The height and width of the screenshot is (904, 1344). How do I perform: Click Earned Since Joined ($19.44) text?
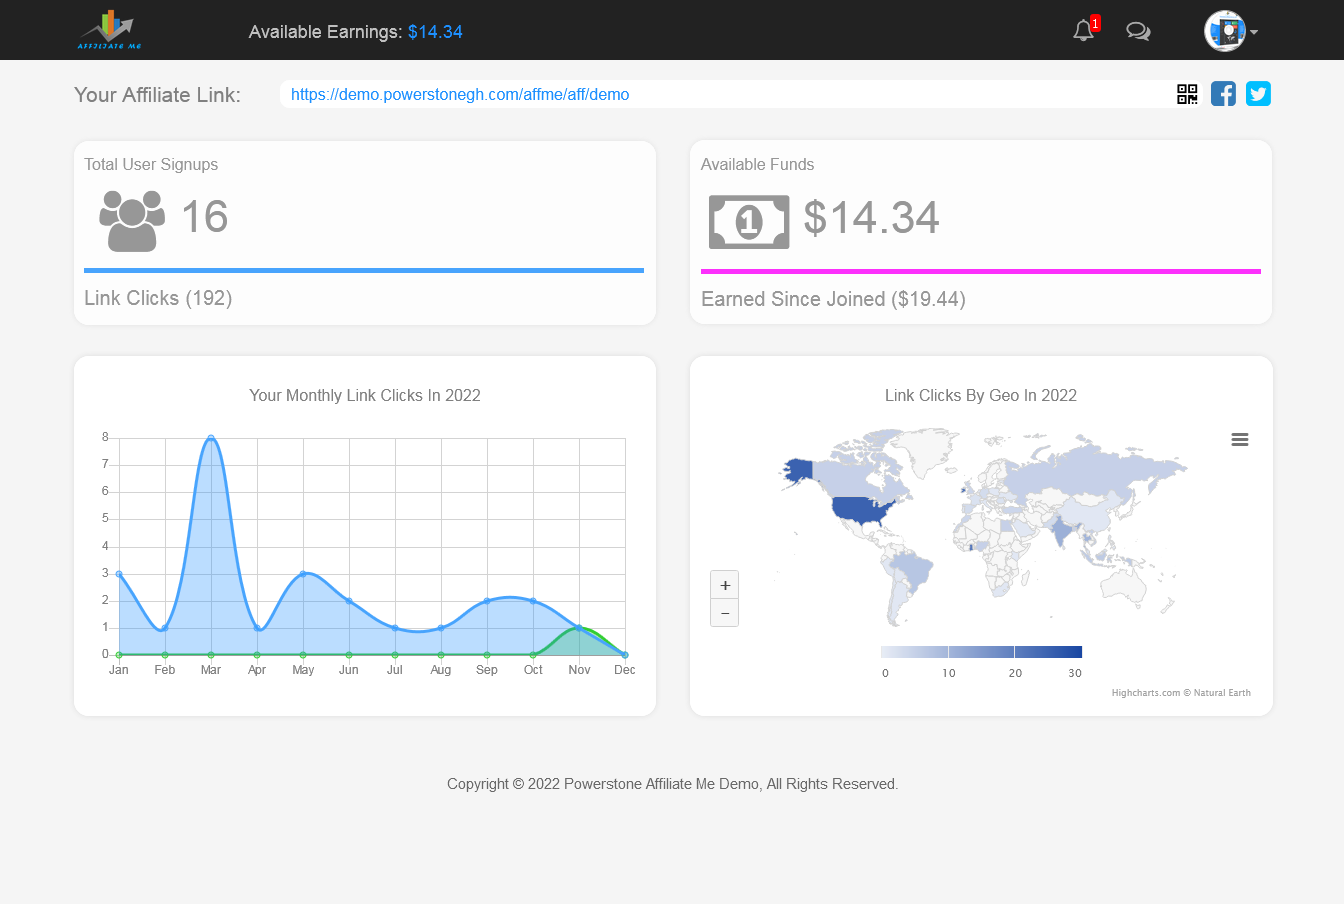point(833,299)
